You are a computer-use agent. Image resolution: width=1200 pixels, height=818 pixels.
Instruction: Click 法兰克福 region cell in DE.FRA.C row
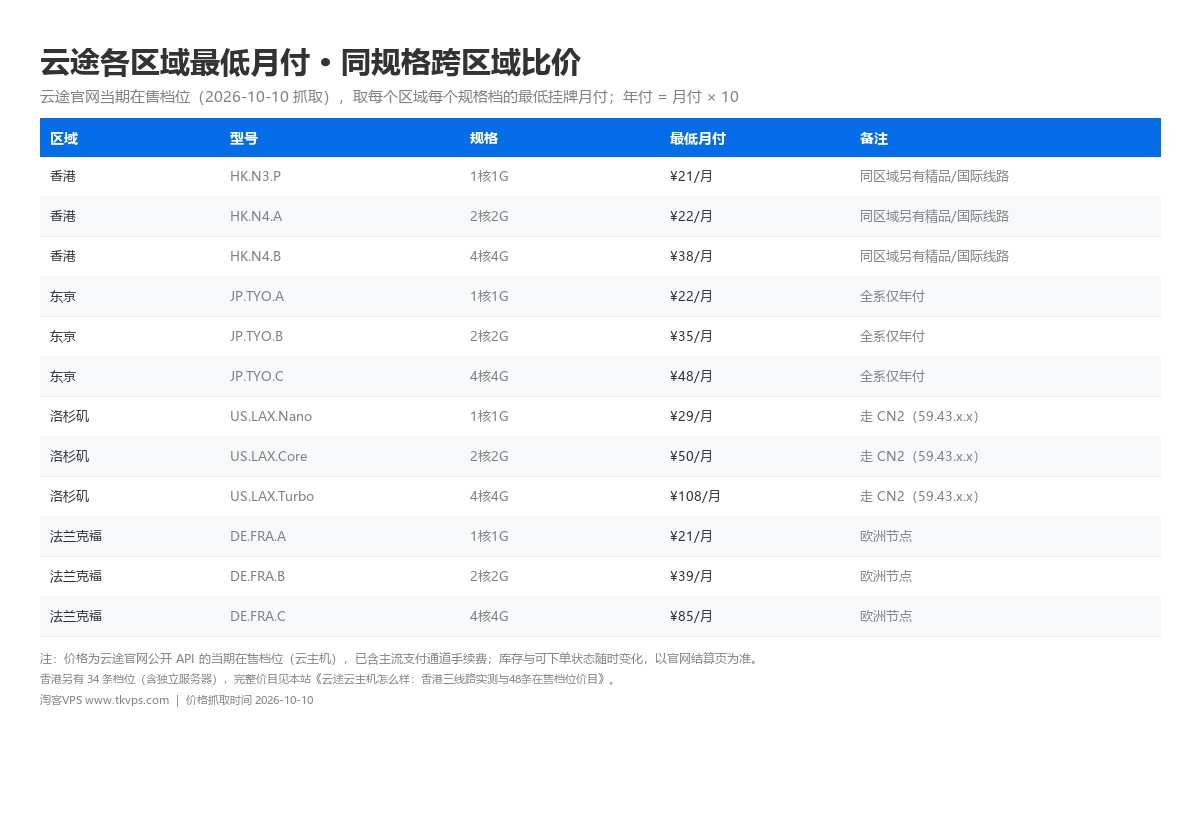[76, 616]
